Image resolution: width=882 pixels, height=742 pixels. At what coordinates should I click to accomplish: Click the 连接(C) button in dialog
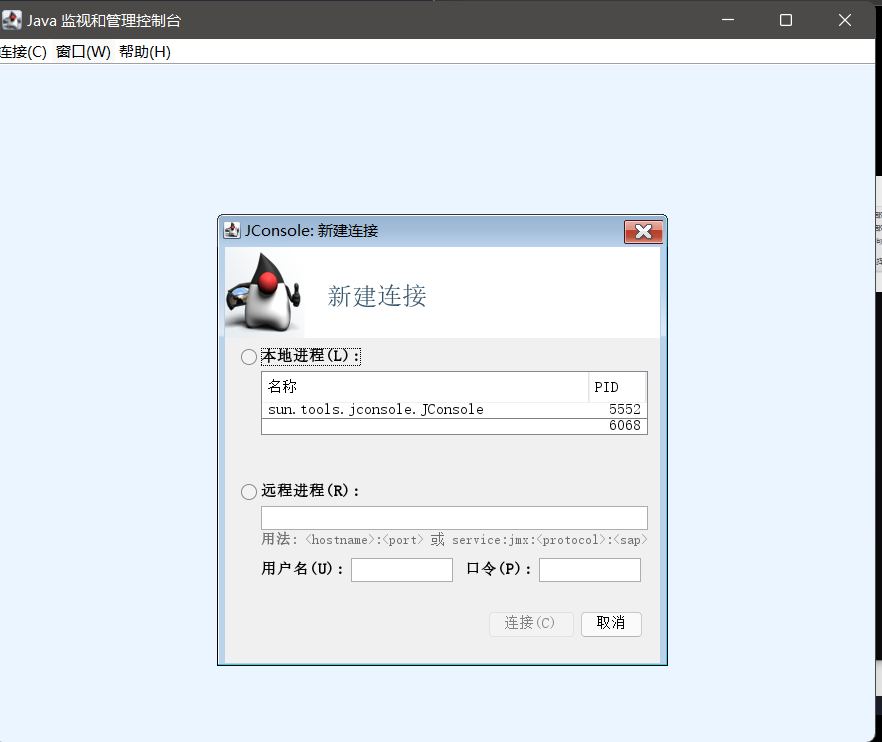coord(530,623)
